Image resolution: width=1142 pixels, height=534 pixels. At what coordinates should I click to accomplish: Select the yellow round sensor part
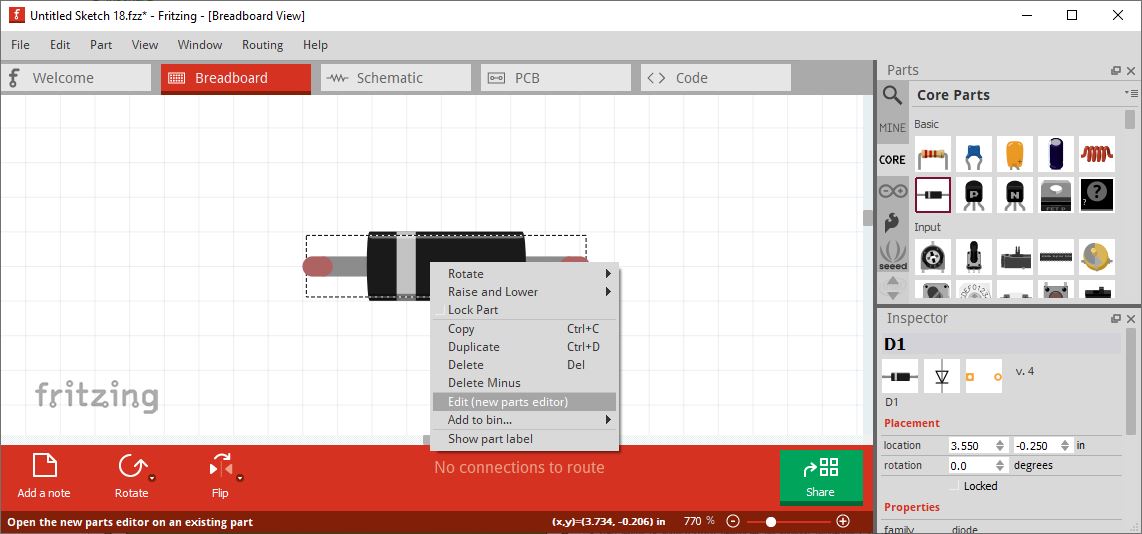point(1097,257)
